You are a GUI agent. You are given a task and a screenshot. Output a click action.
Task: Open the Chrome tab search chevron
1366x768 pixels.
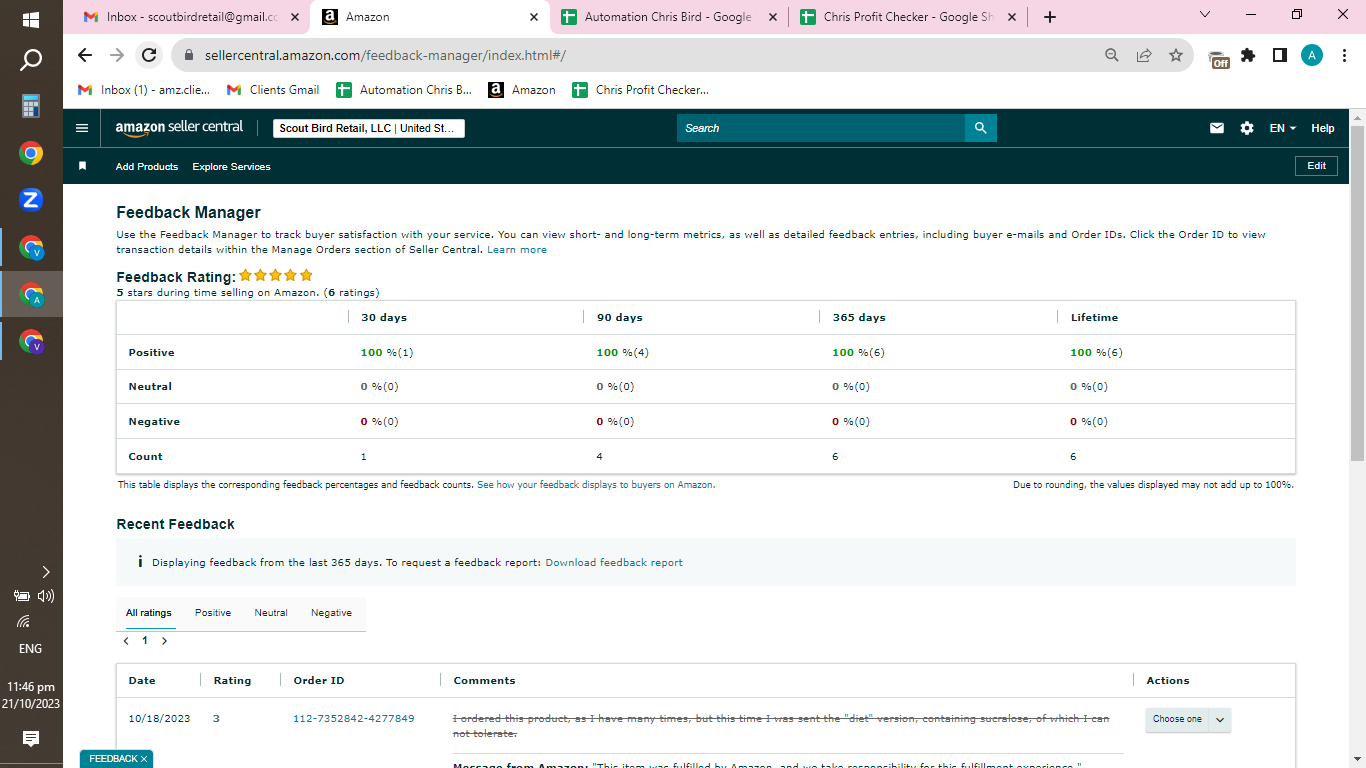(x=1204, y=14)
